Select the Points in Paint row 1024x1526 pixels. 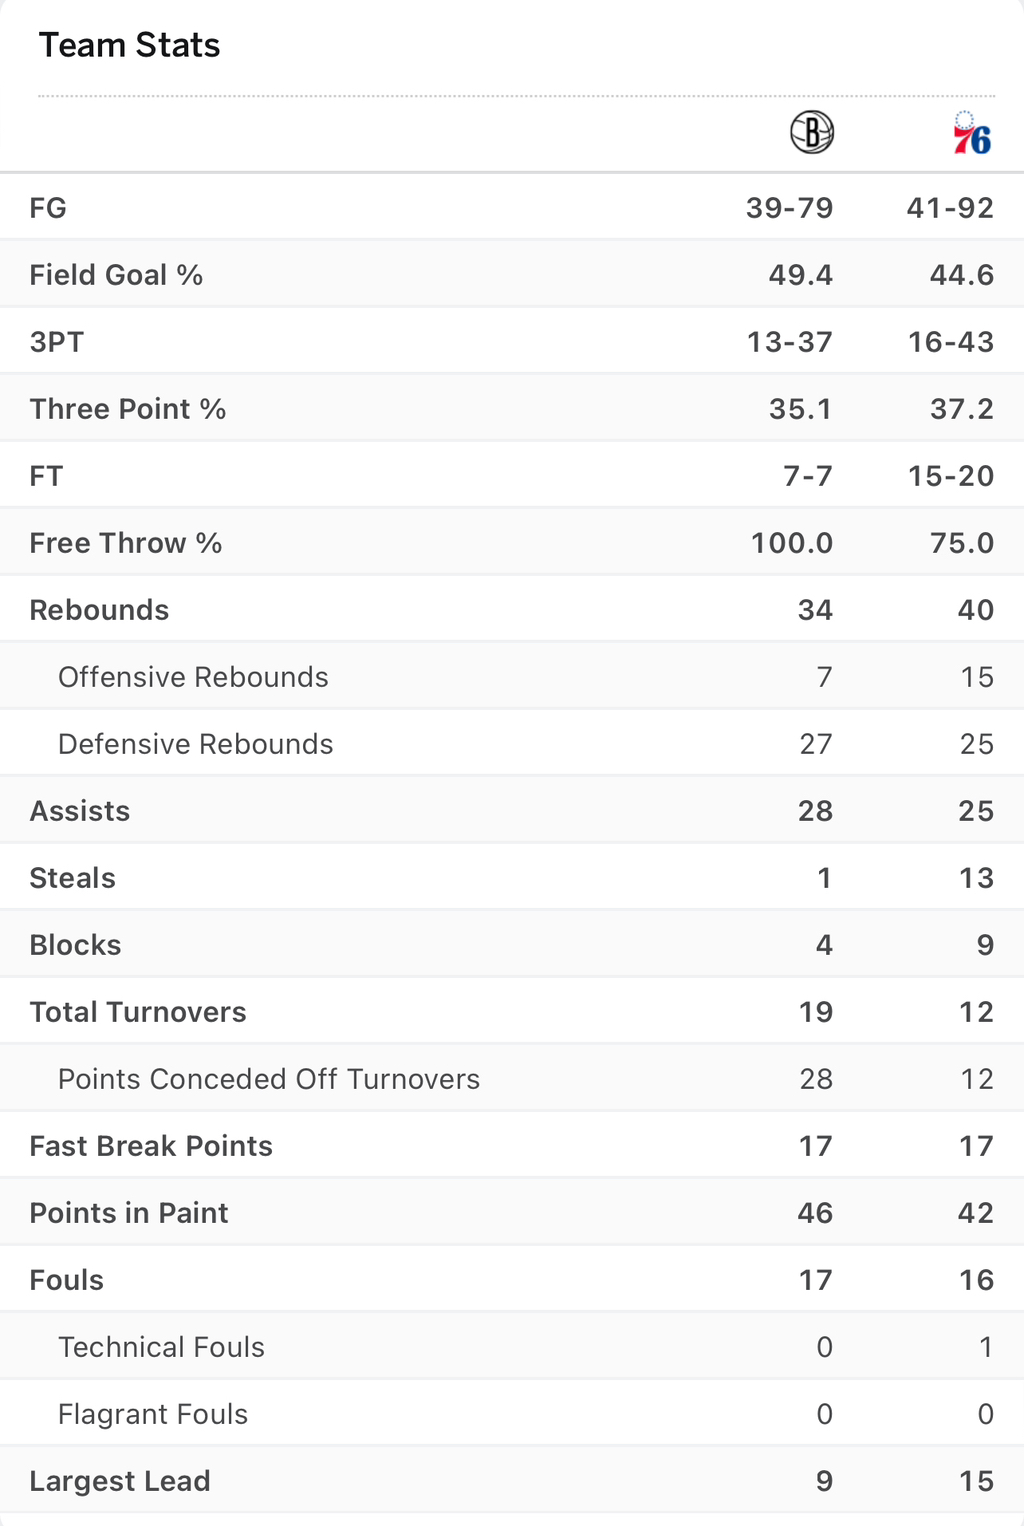[x=512, y=1212]
